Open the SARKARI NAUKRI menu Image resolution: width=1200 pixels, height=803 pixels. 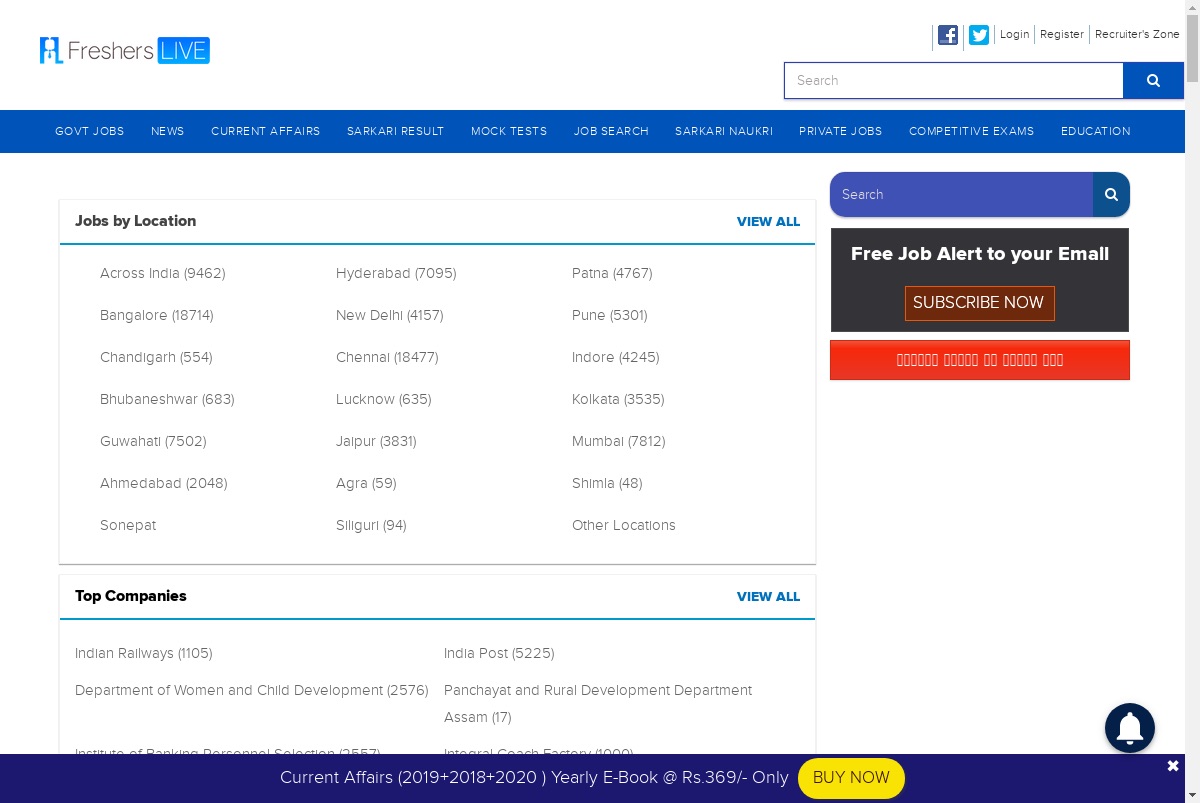click(x=724, y=131)
